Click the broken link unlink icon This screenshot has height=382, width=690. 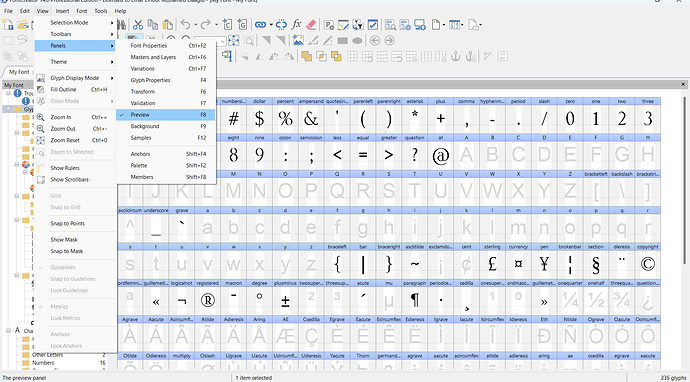(x=282, y=25)
